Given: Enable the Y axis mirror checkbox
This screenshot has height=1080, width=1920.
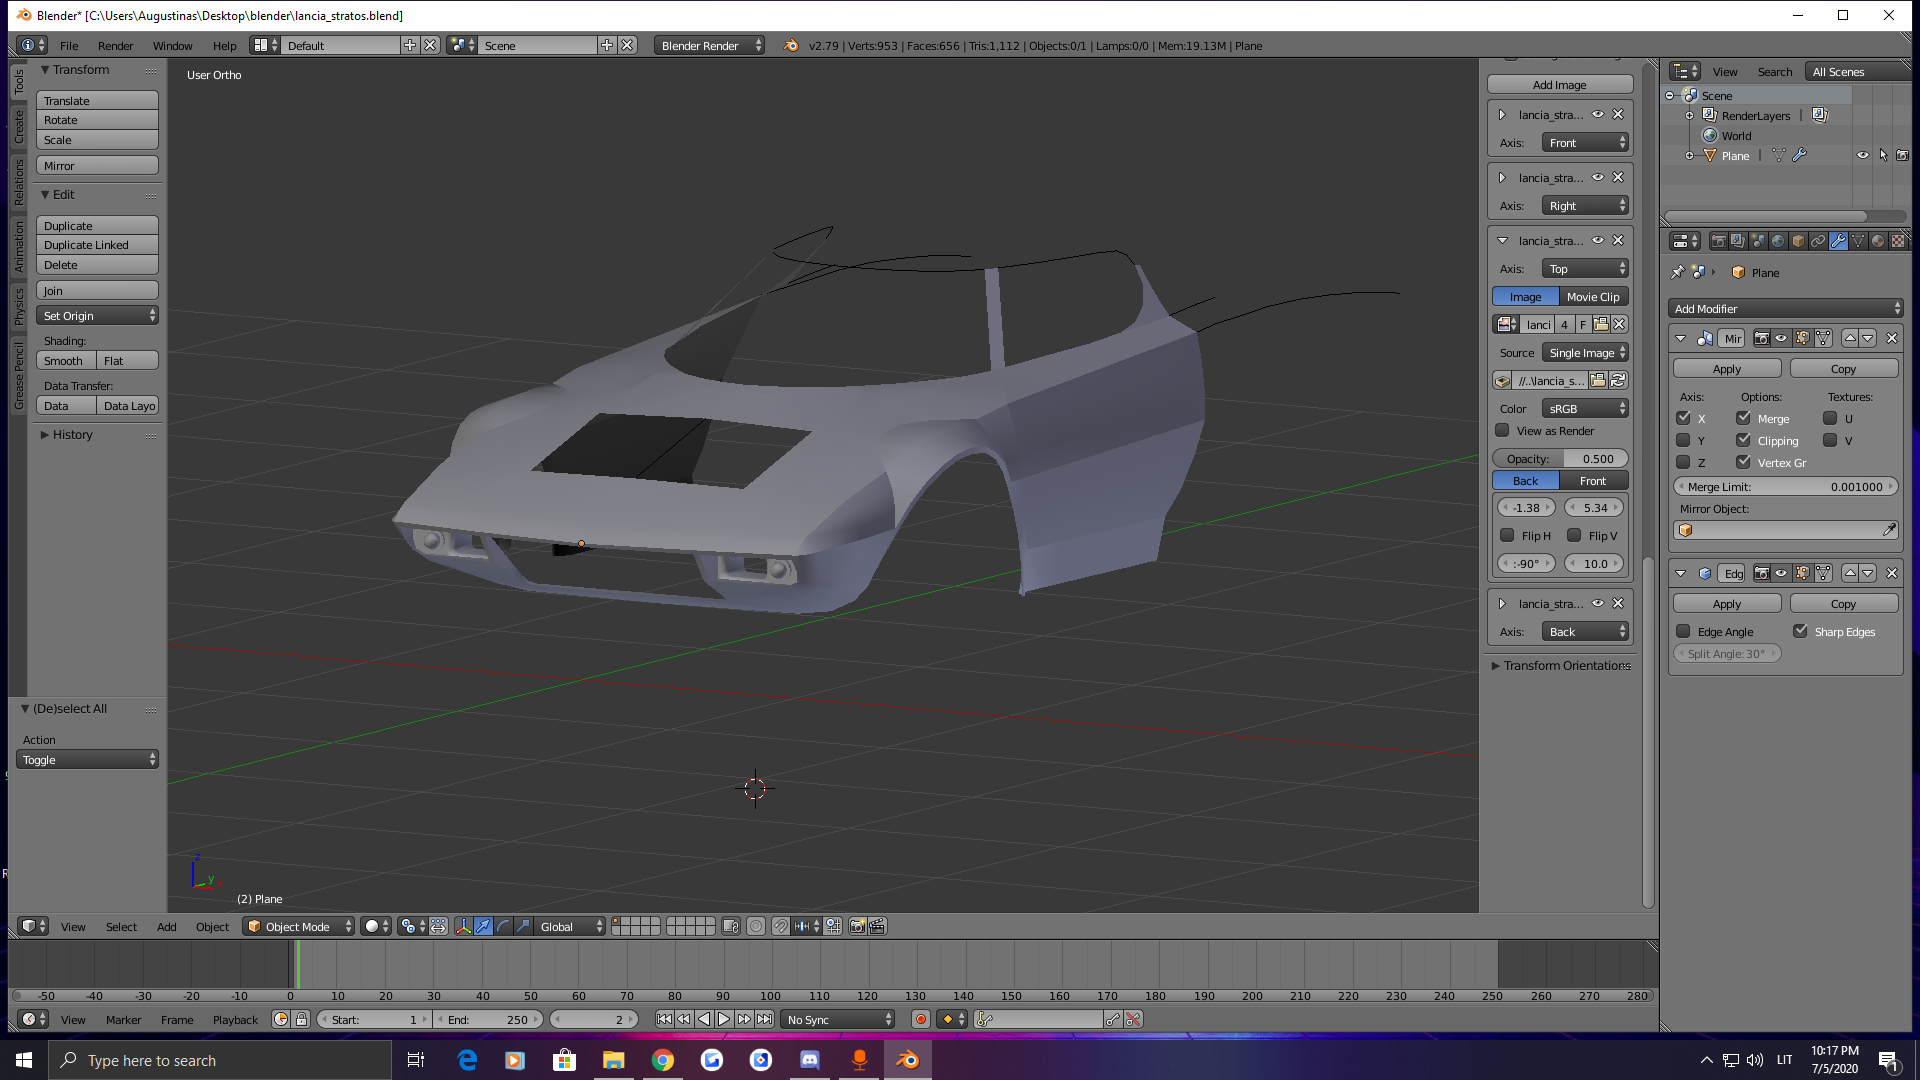Looking at the screenshot, I should click(x=1684, y=441).
